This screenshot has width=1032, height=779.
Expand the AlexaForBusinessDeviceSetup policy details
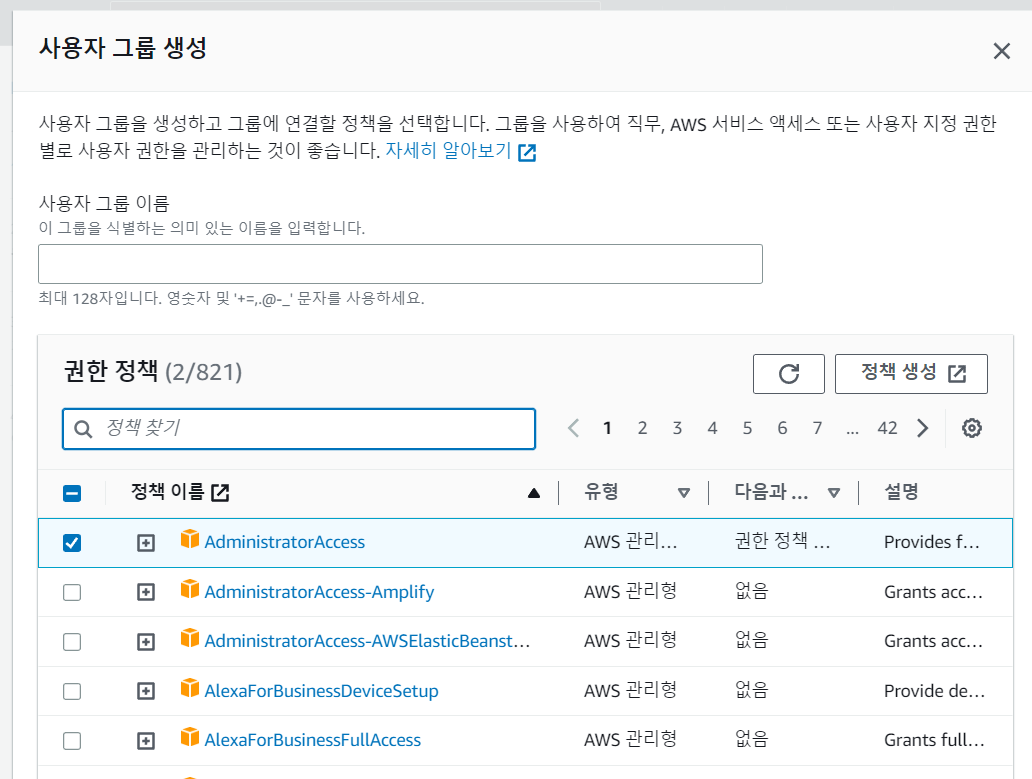[145, 691]
